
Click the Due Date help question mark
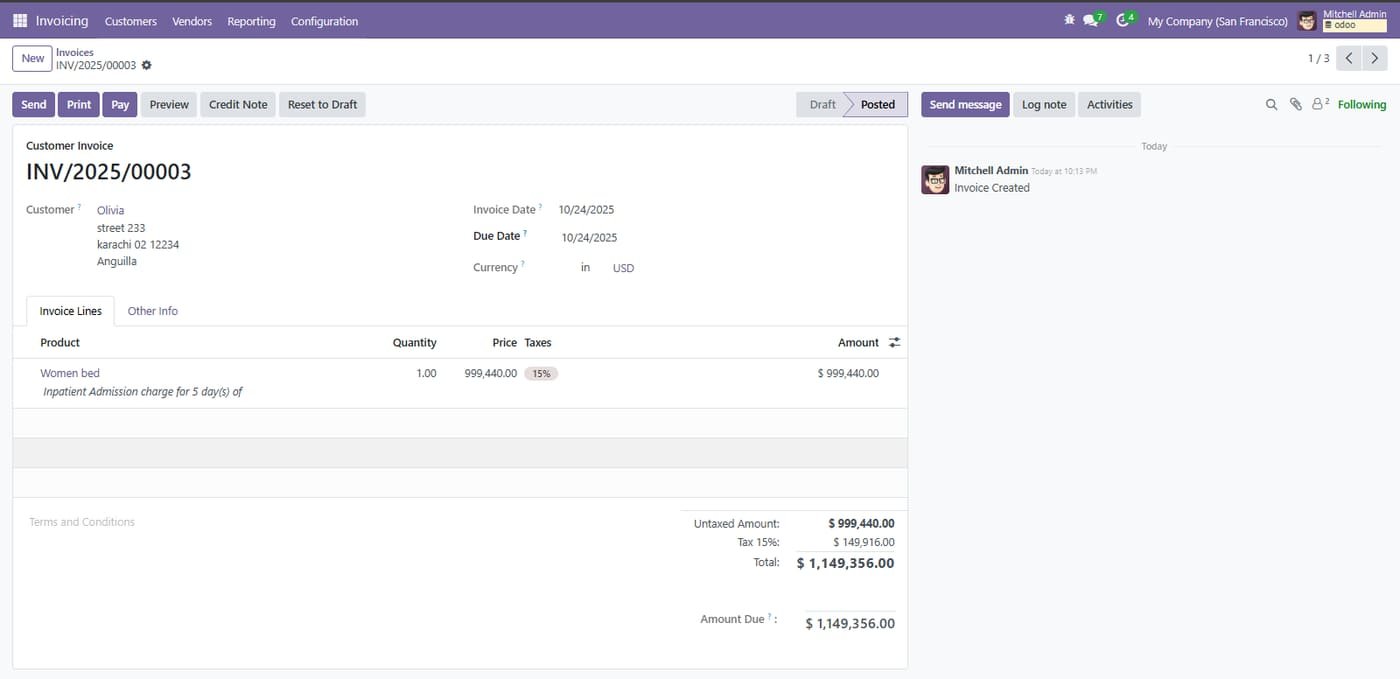(525, 234)
